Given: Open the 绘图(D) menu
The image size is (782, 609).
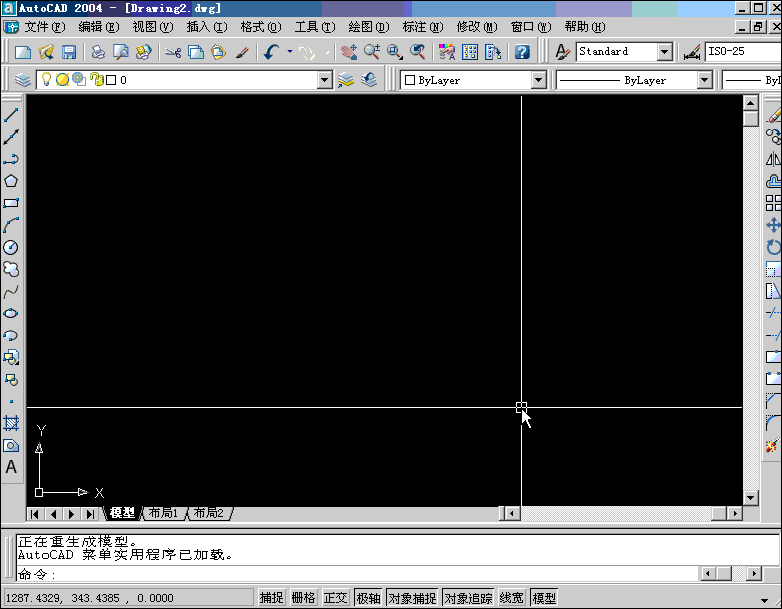Looking at the screenshot, I should [369, 27].
